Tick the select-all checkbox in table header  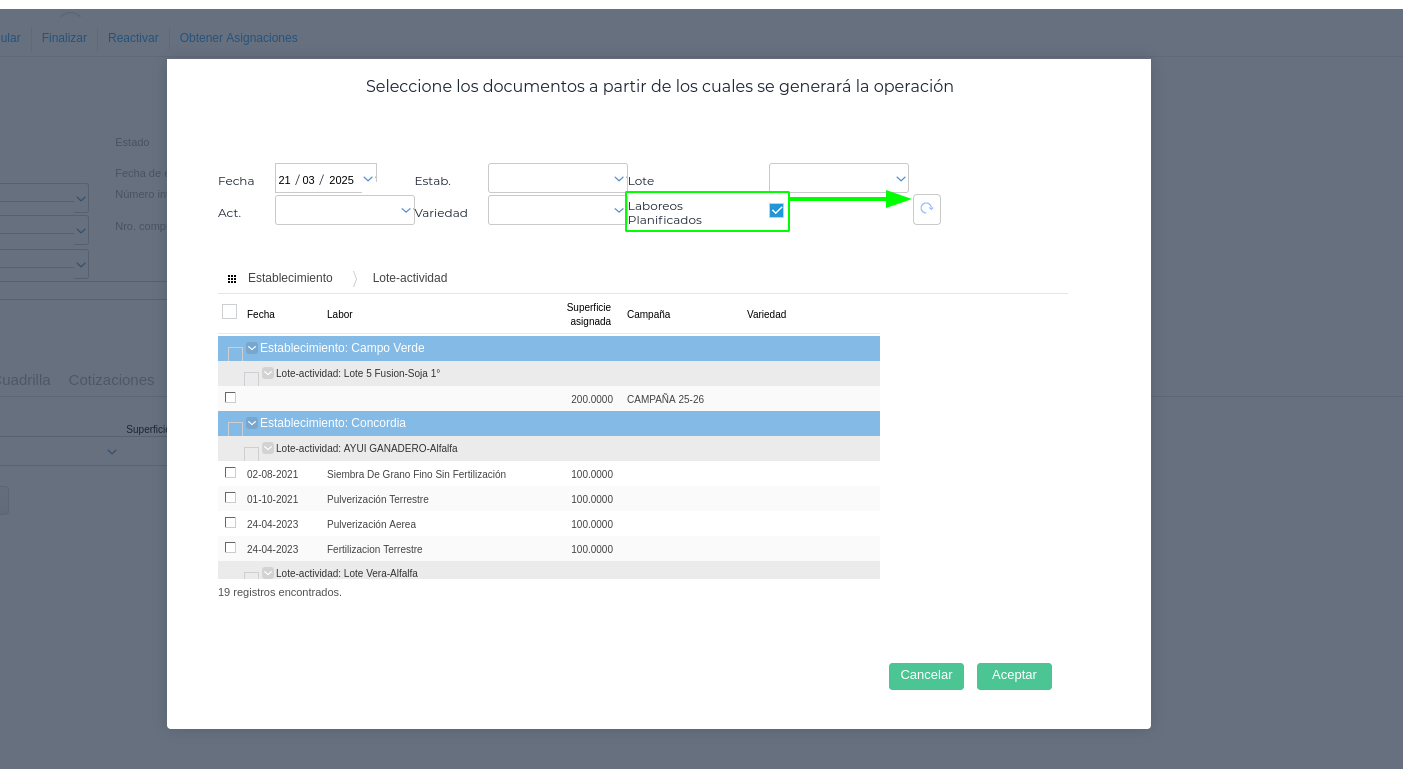[x=229, y=312]
